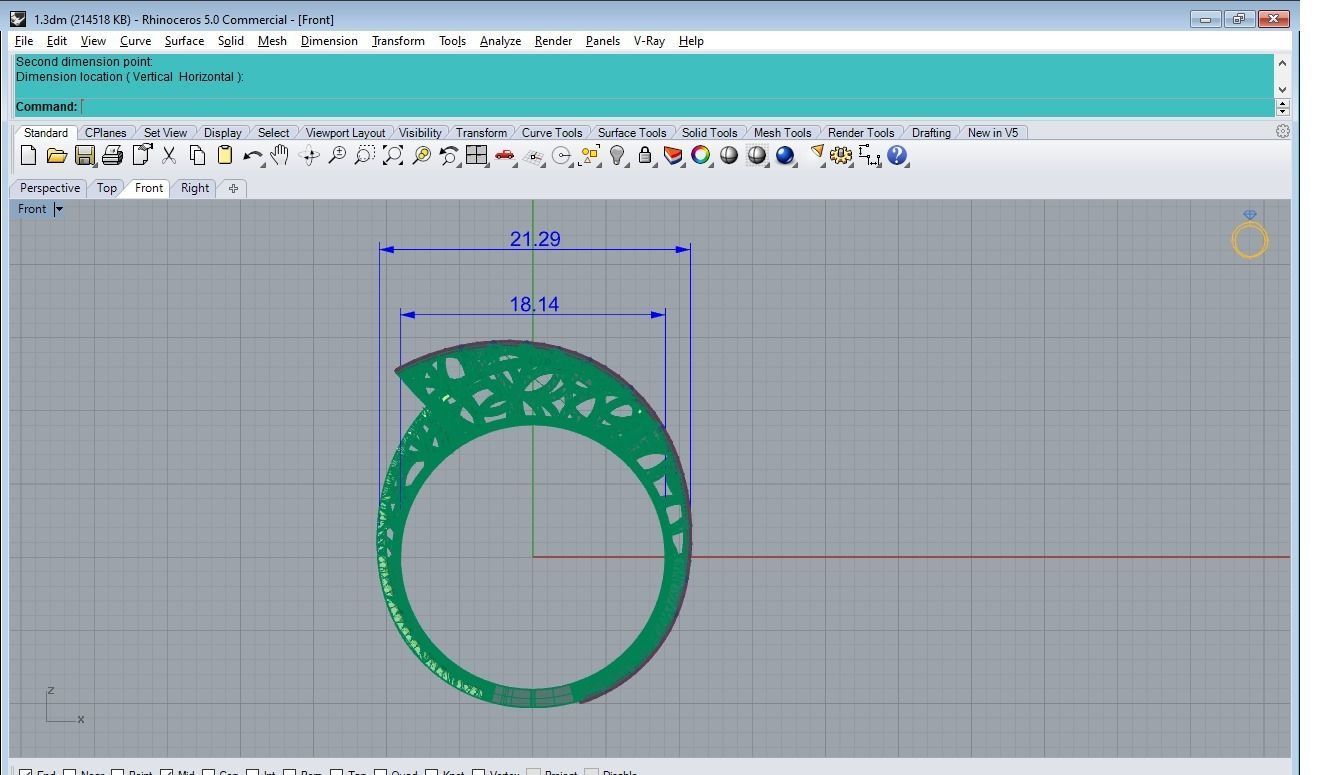The image size is (1321, 775).
Task: Switch to the Curve Tools toolbar tab
Action: (x=552, y=132)
